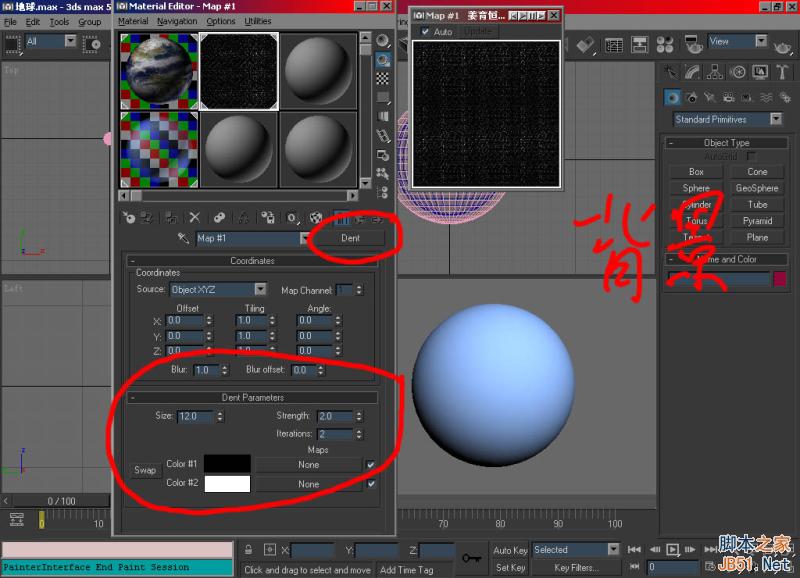Click the Assign Material to Selection icon
Image resolution: width=800 pixels, height=578 pixels.
pyautogui.click(x=170, y=216)
